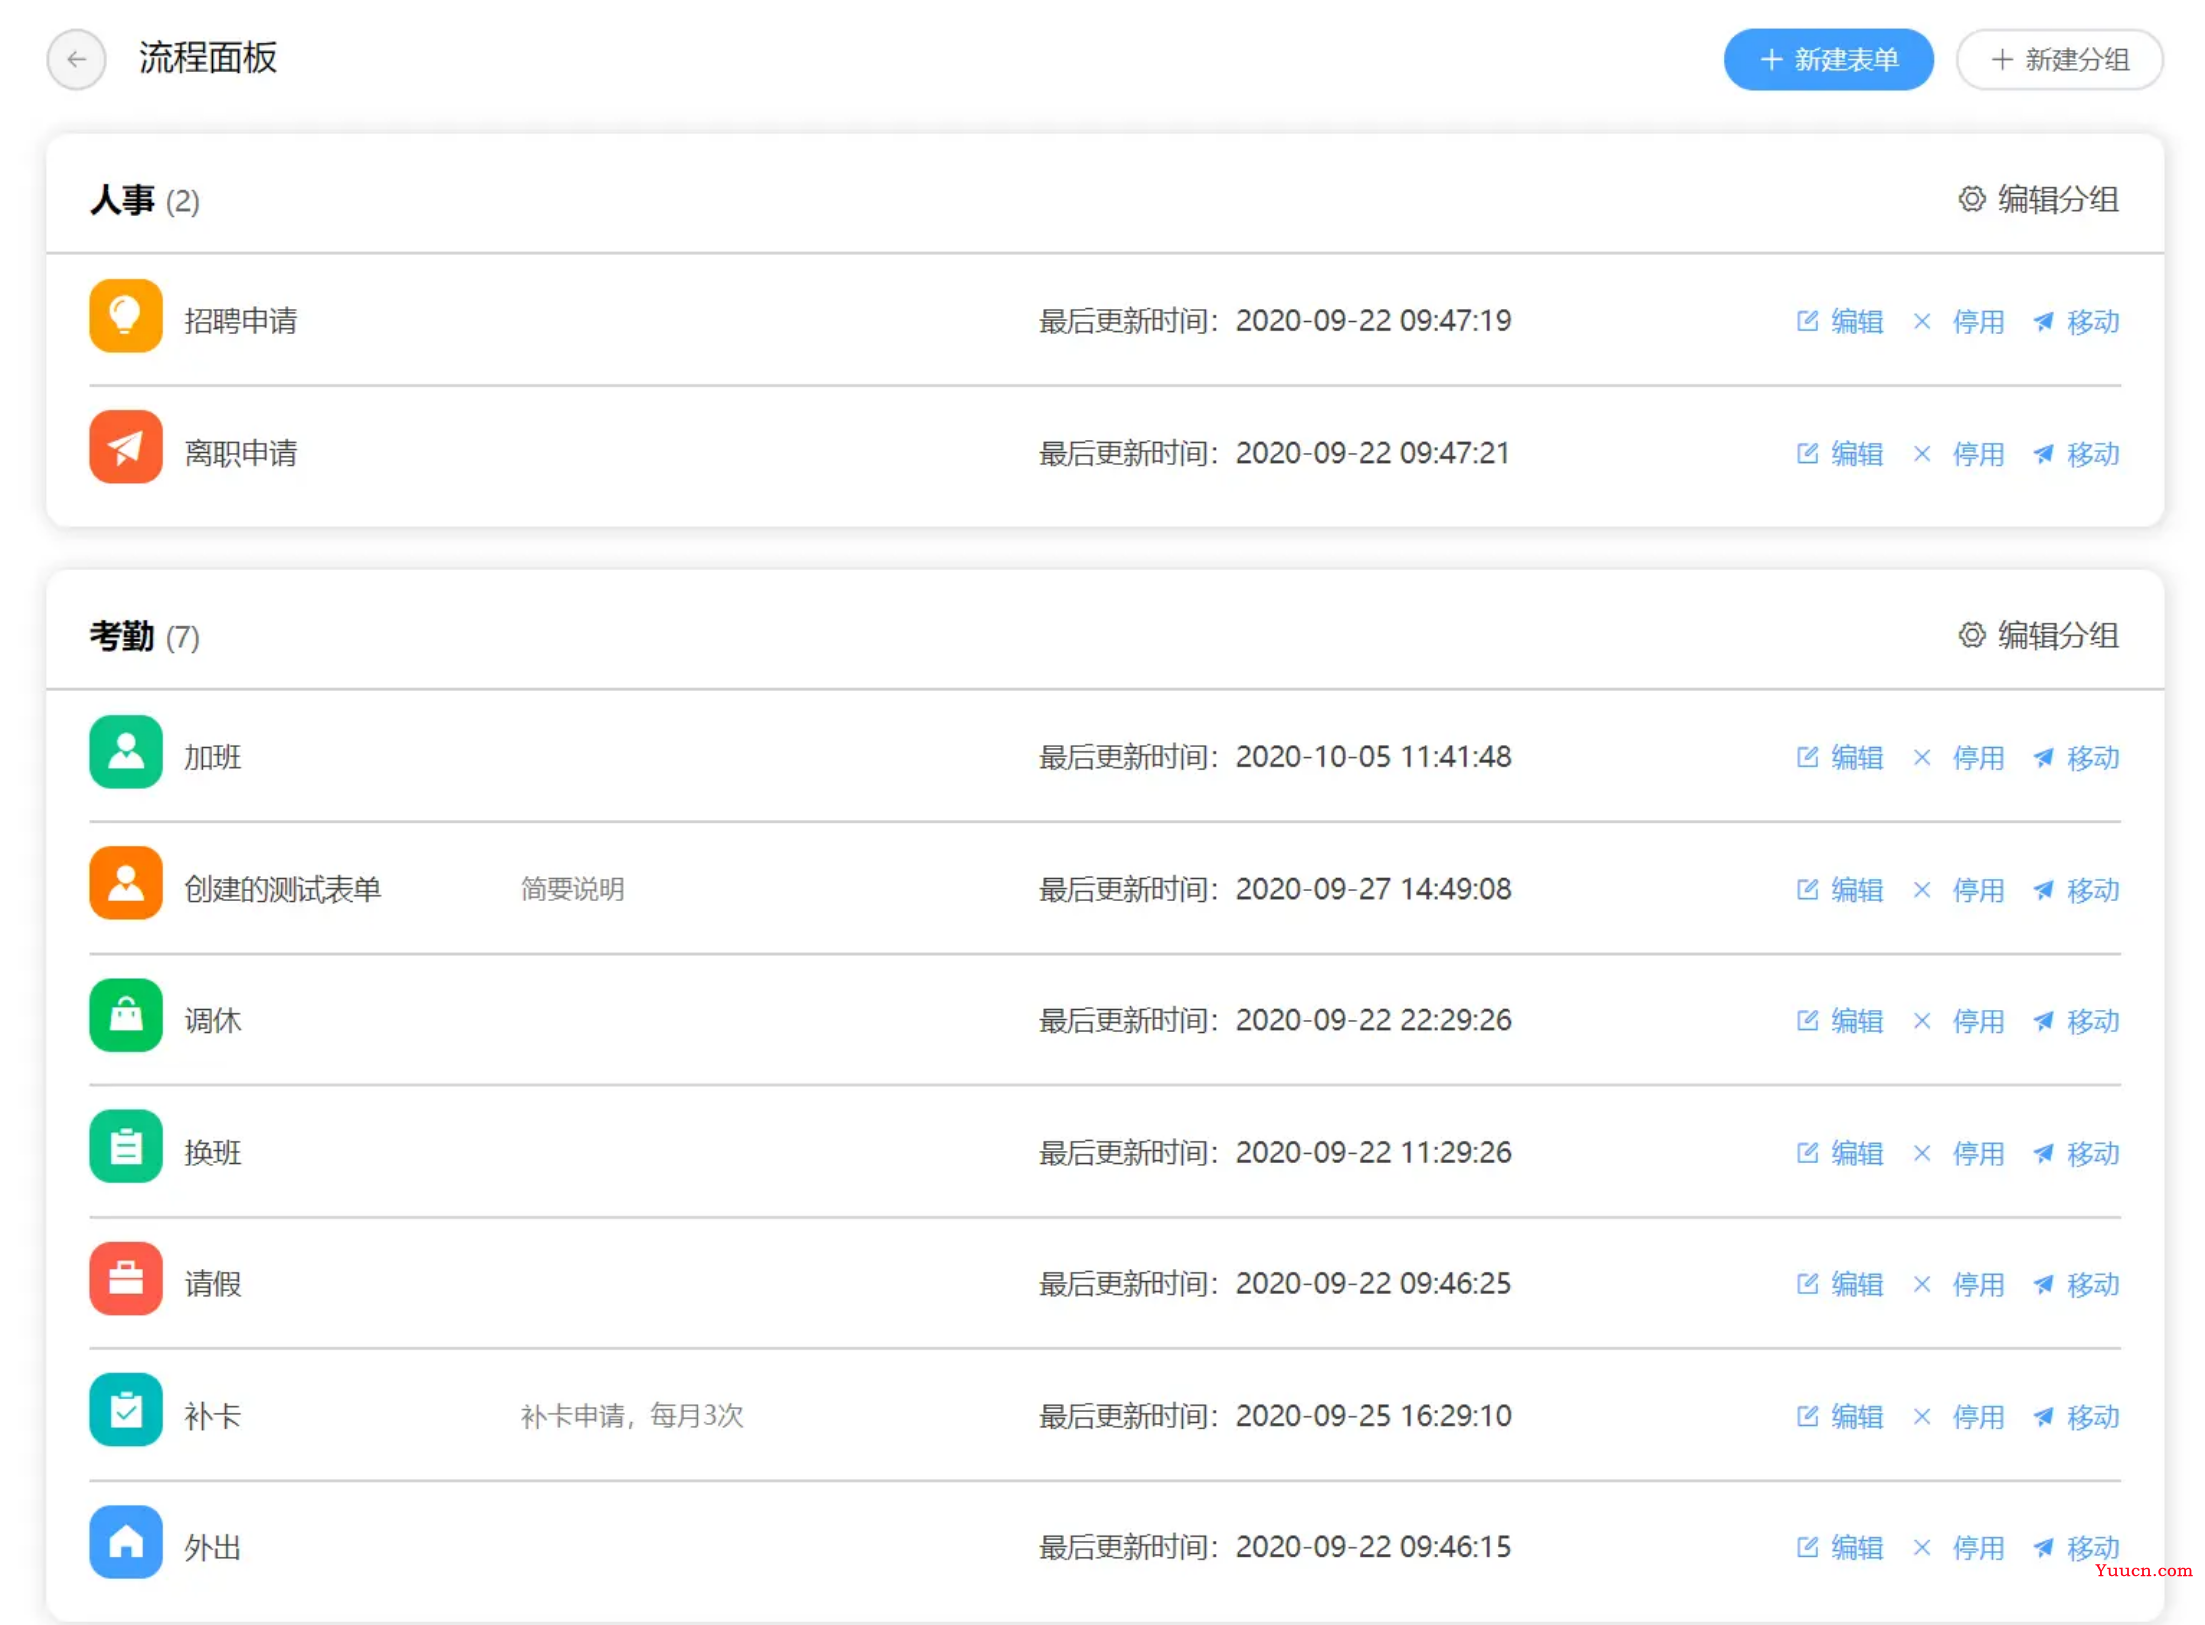
Task: Click the timestamp 2020-09-25 16:29:10
Action: click(x=1373, y=1416)
